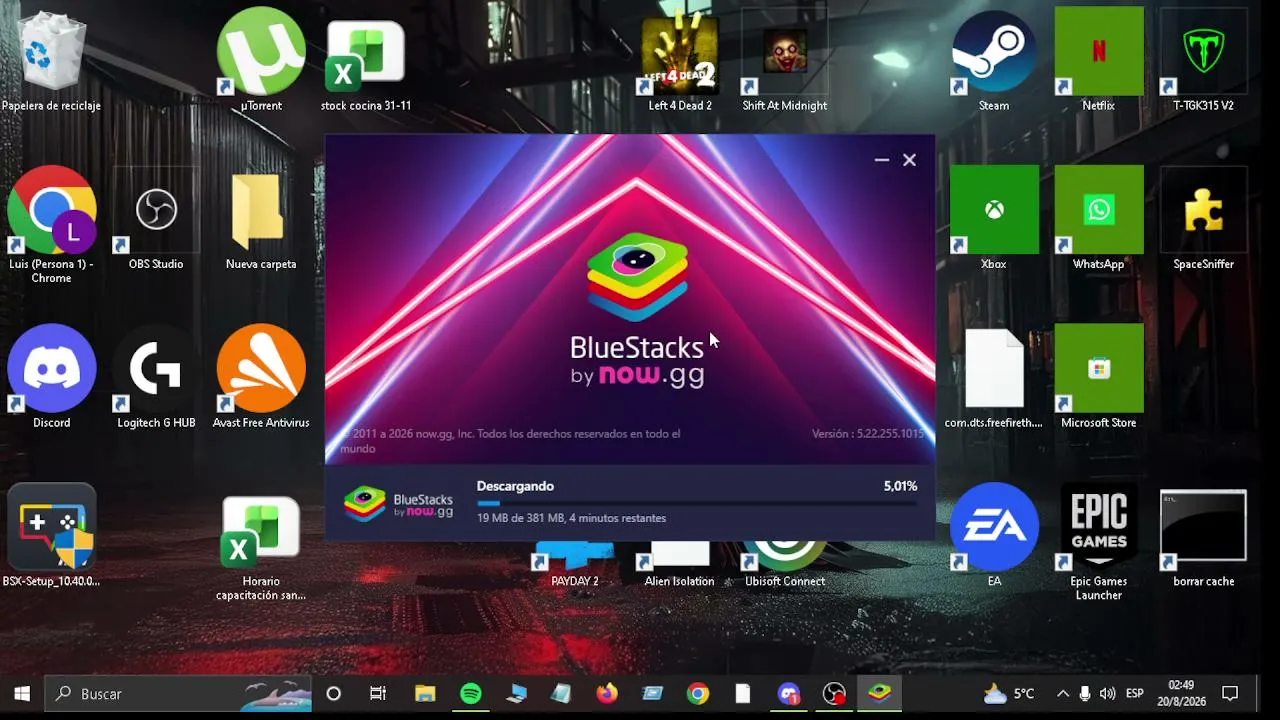Click the BlueStacks by now.gg logo beside progress
1280x720 pixels.
398,504
